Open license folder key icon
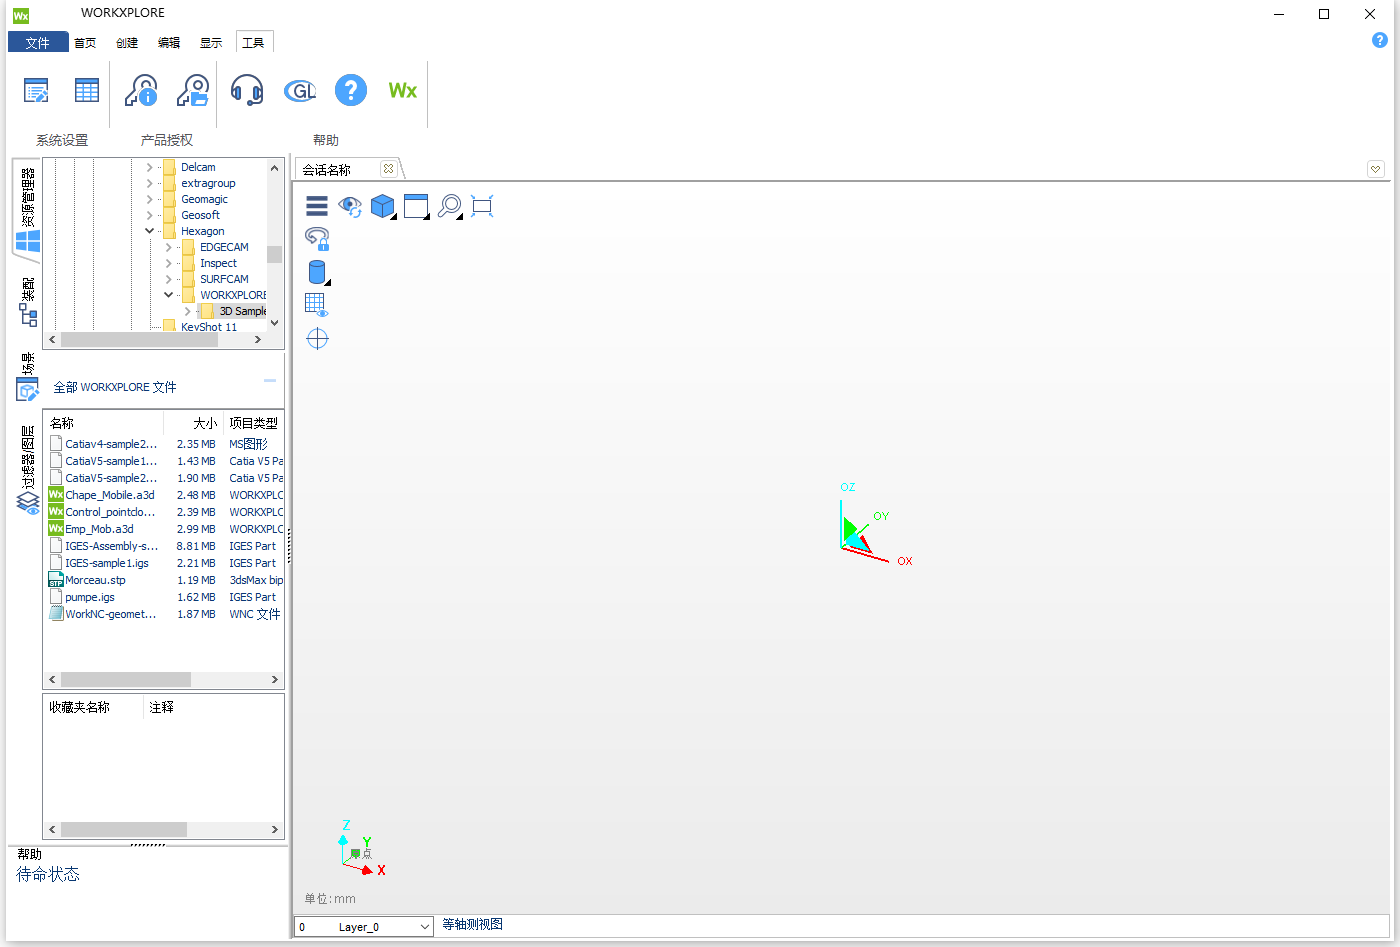 [193, 90]
